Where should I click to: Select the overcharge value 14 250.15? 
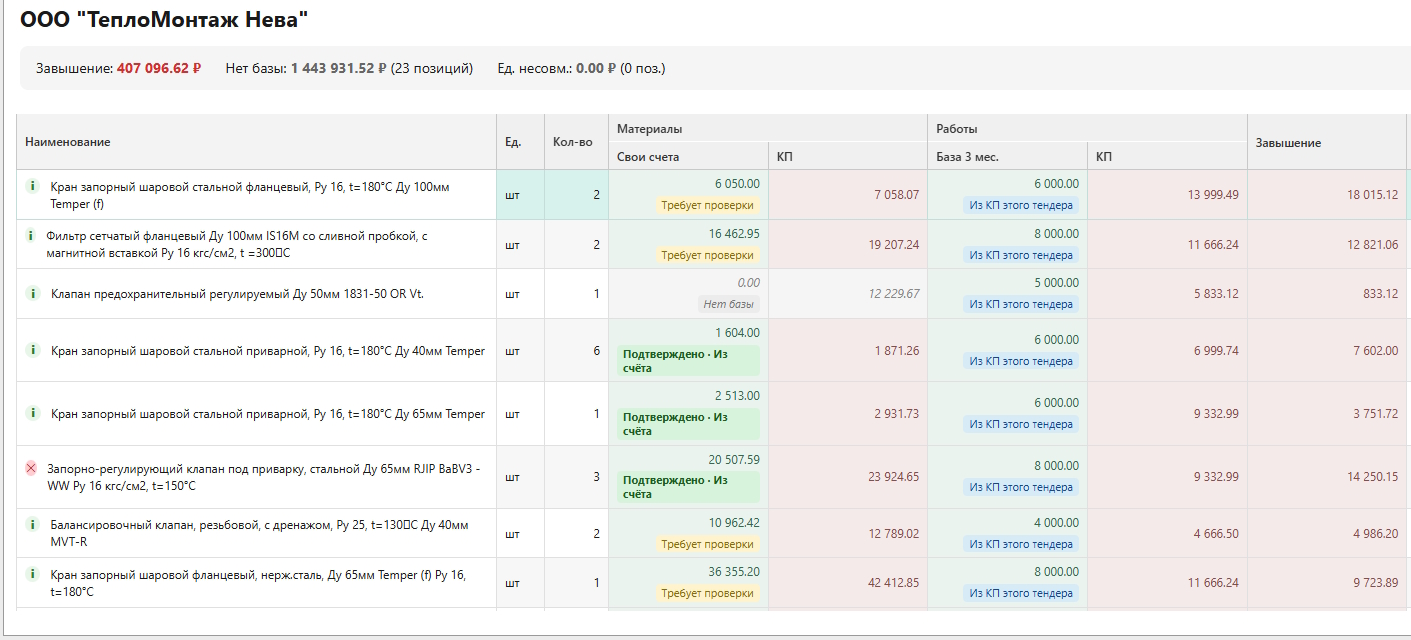coord(1372,477)
